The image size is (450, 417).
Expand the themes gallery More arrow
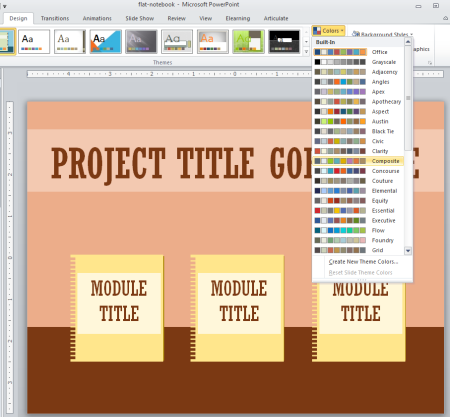click(x=306, y=51)
